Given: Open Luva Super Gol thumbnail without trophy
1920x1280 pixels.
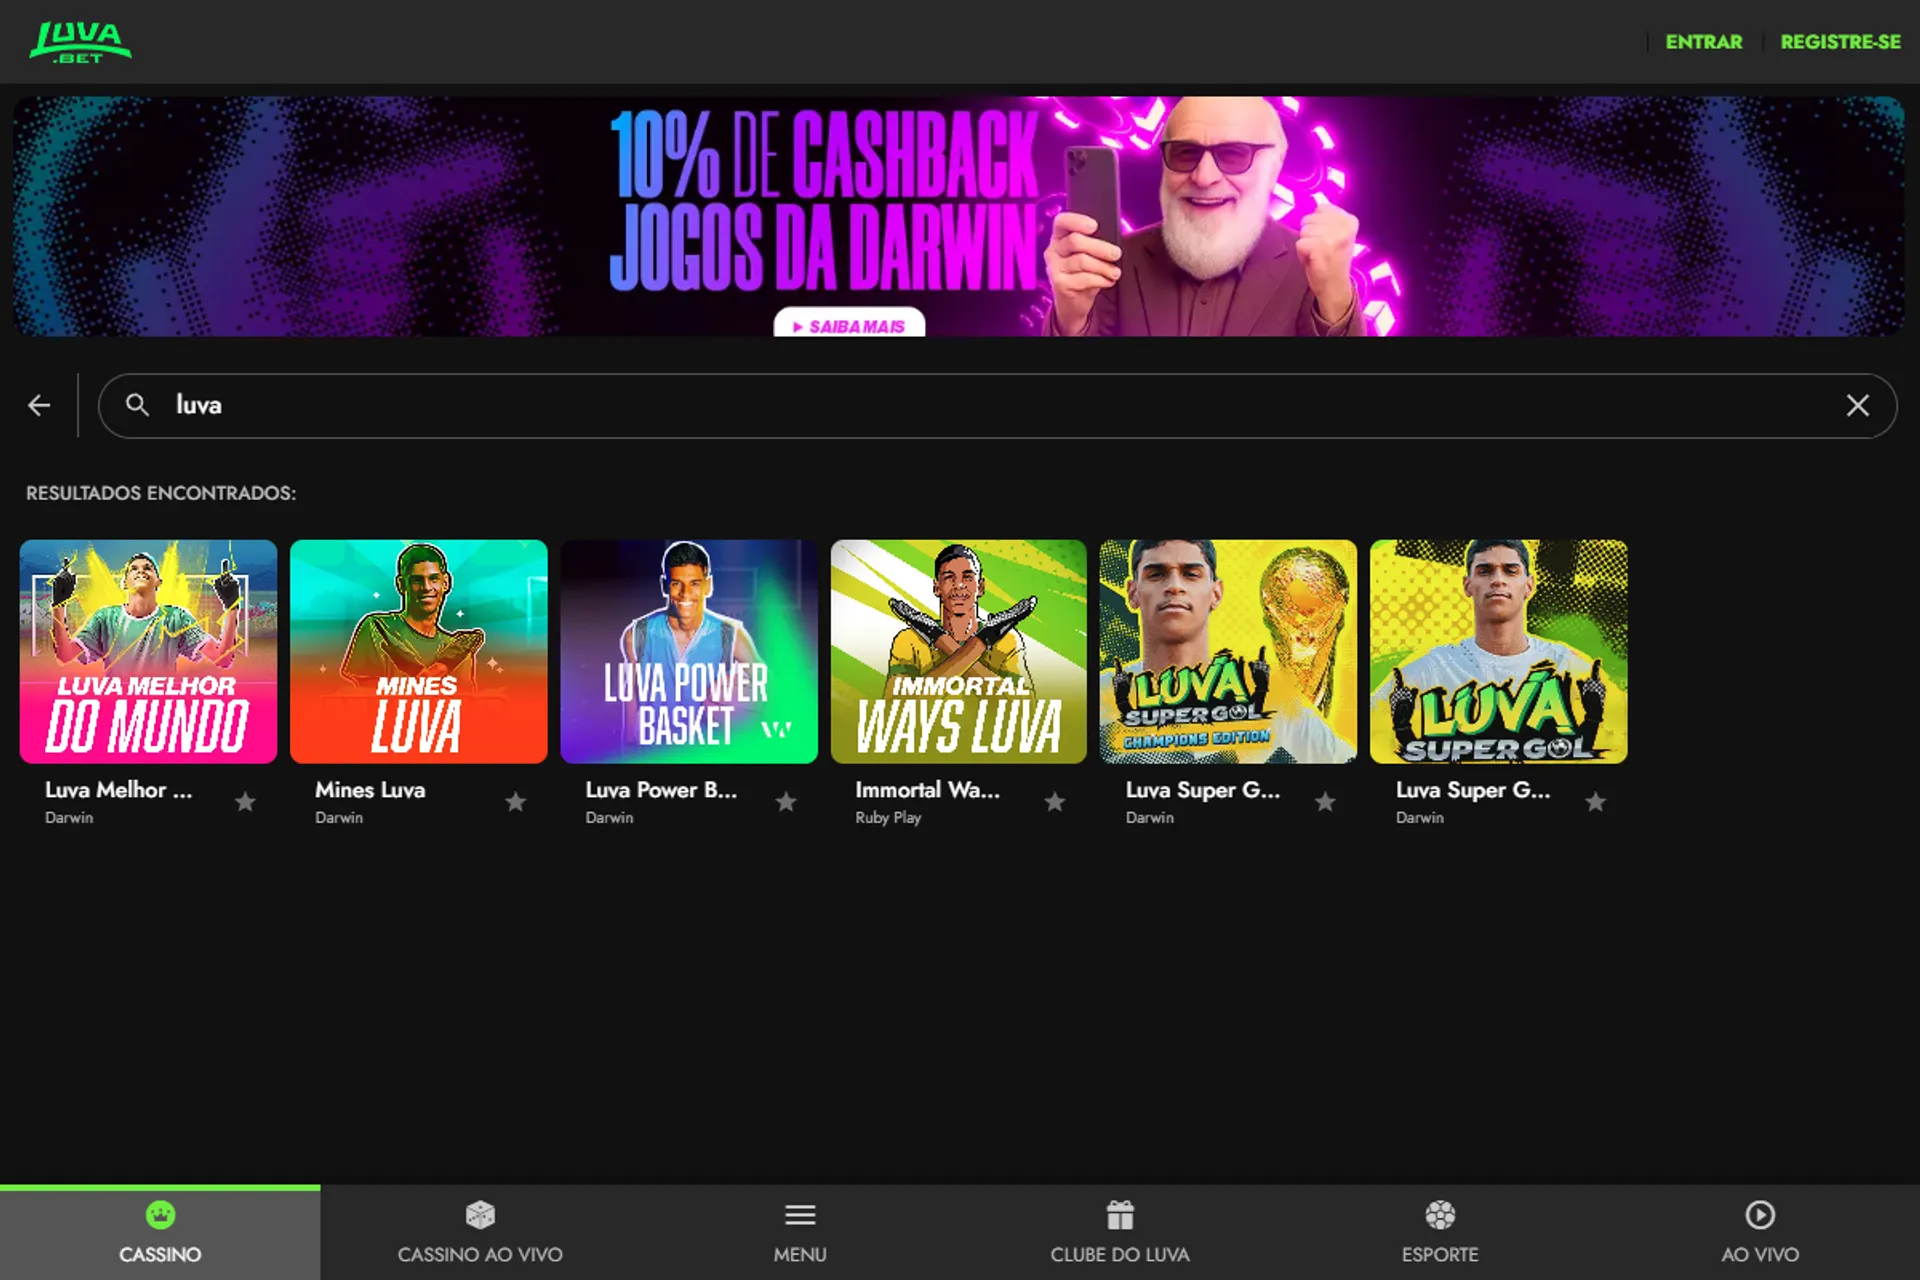Looking at the screenshot, I should 1498,651.
